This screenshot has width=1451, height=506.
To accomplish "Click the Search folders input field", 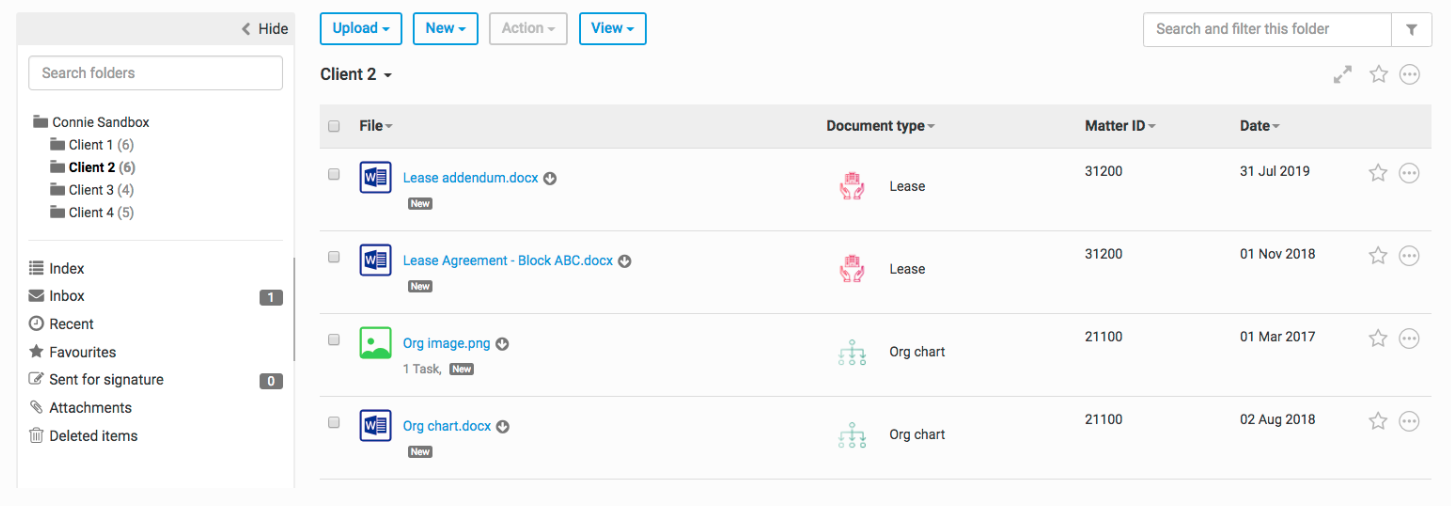I will pos(156,73).
